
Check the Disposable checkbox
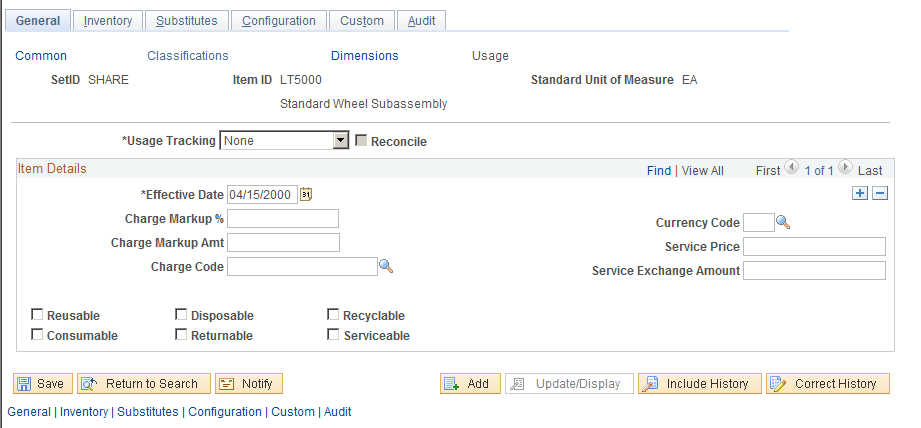[x=181, y=315]
